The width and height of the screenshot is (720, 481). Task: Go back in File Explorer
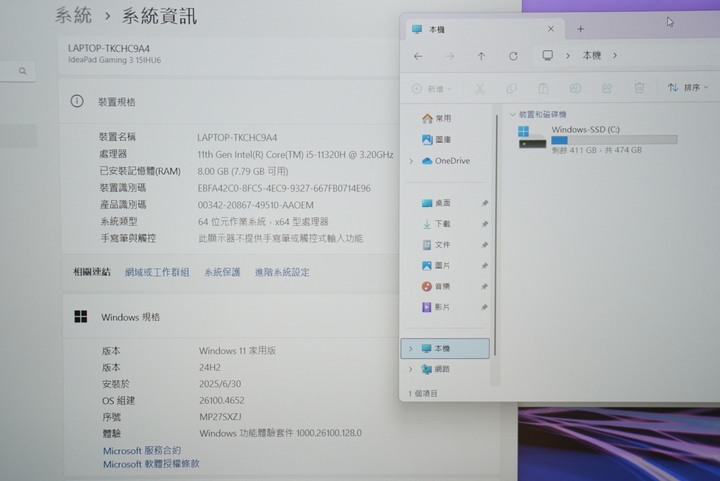tap(417, 56)
